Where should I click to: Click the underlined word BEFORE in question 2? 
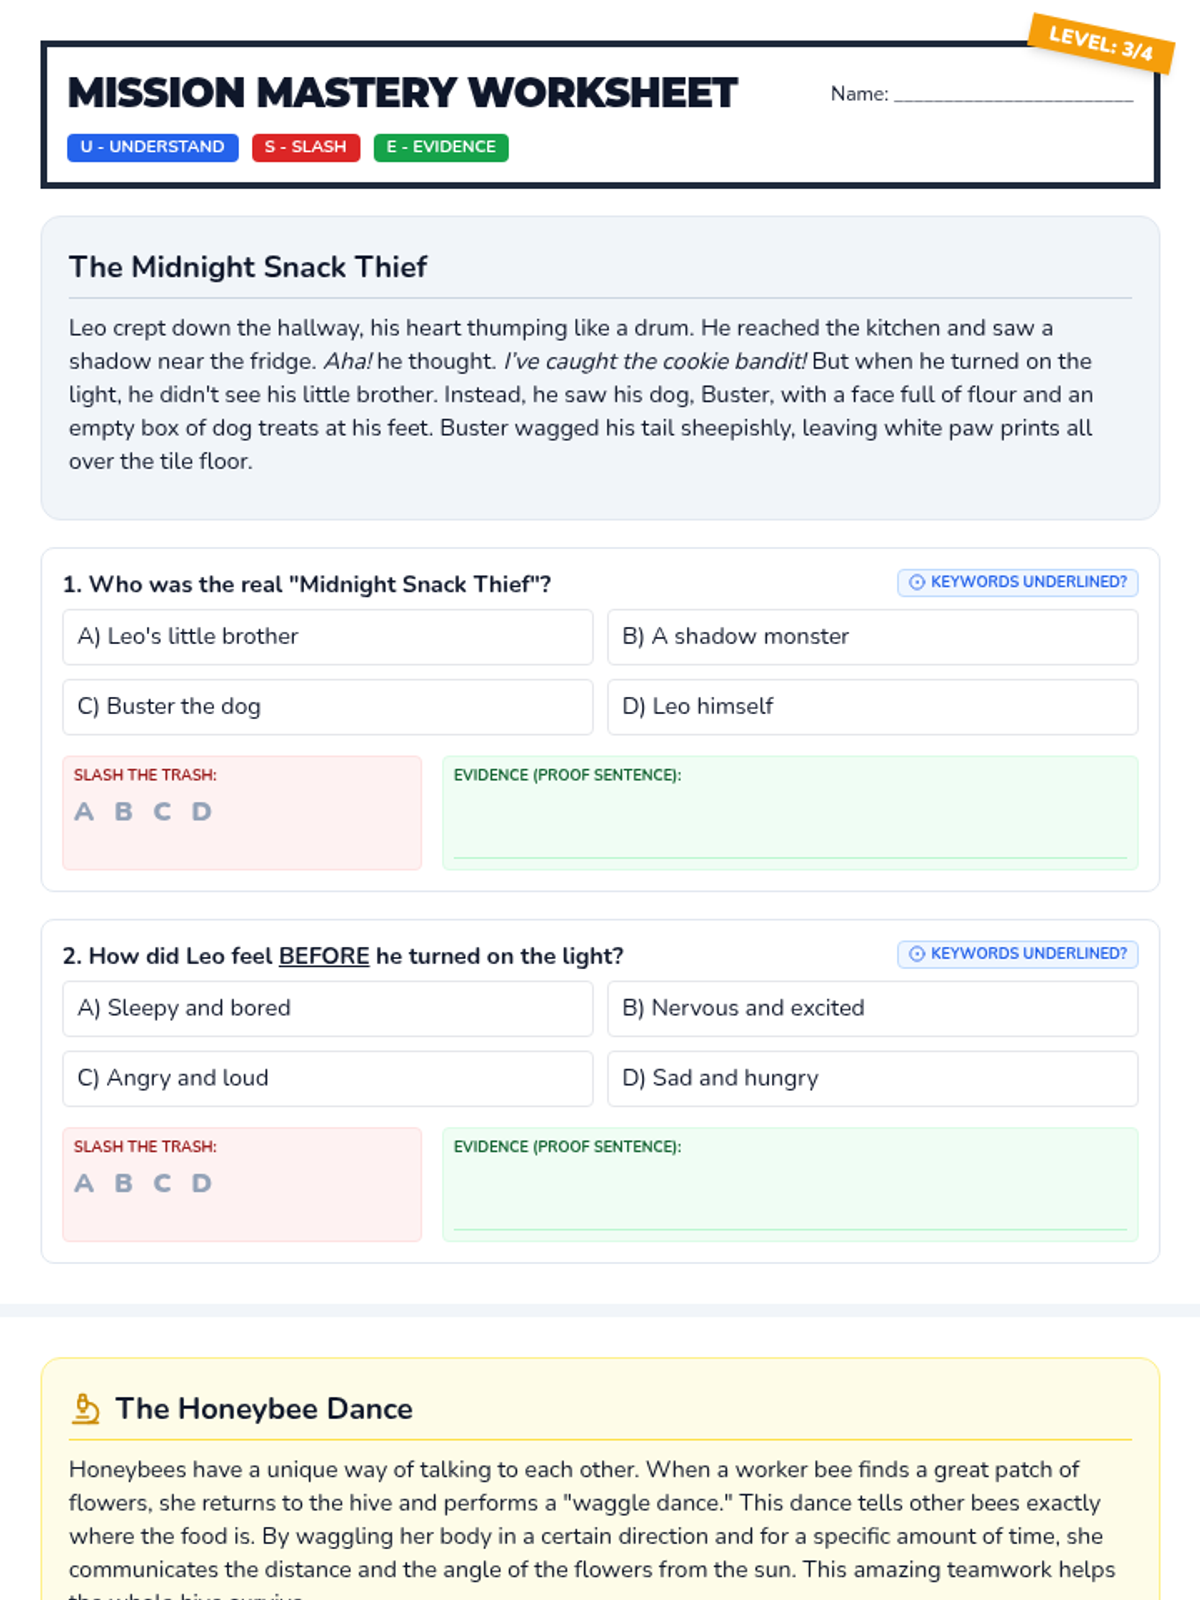324,956
